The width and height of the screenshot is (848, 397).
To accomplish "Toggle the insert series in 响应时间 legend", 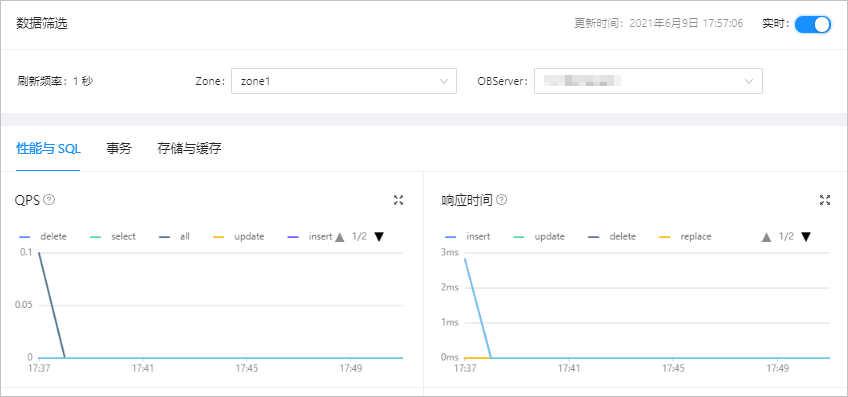I will click(x=467, y=236).
